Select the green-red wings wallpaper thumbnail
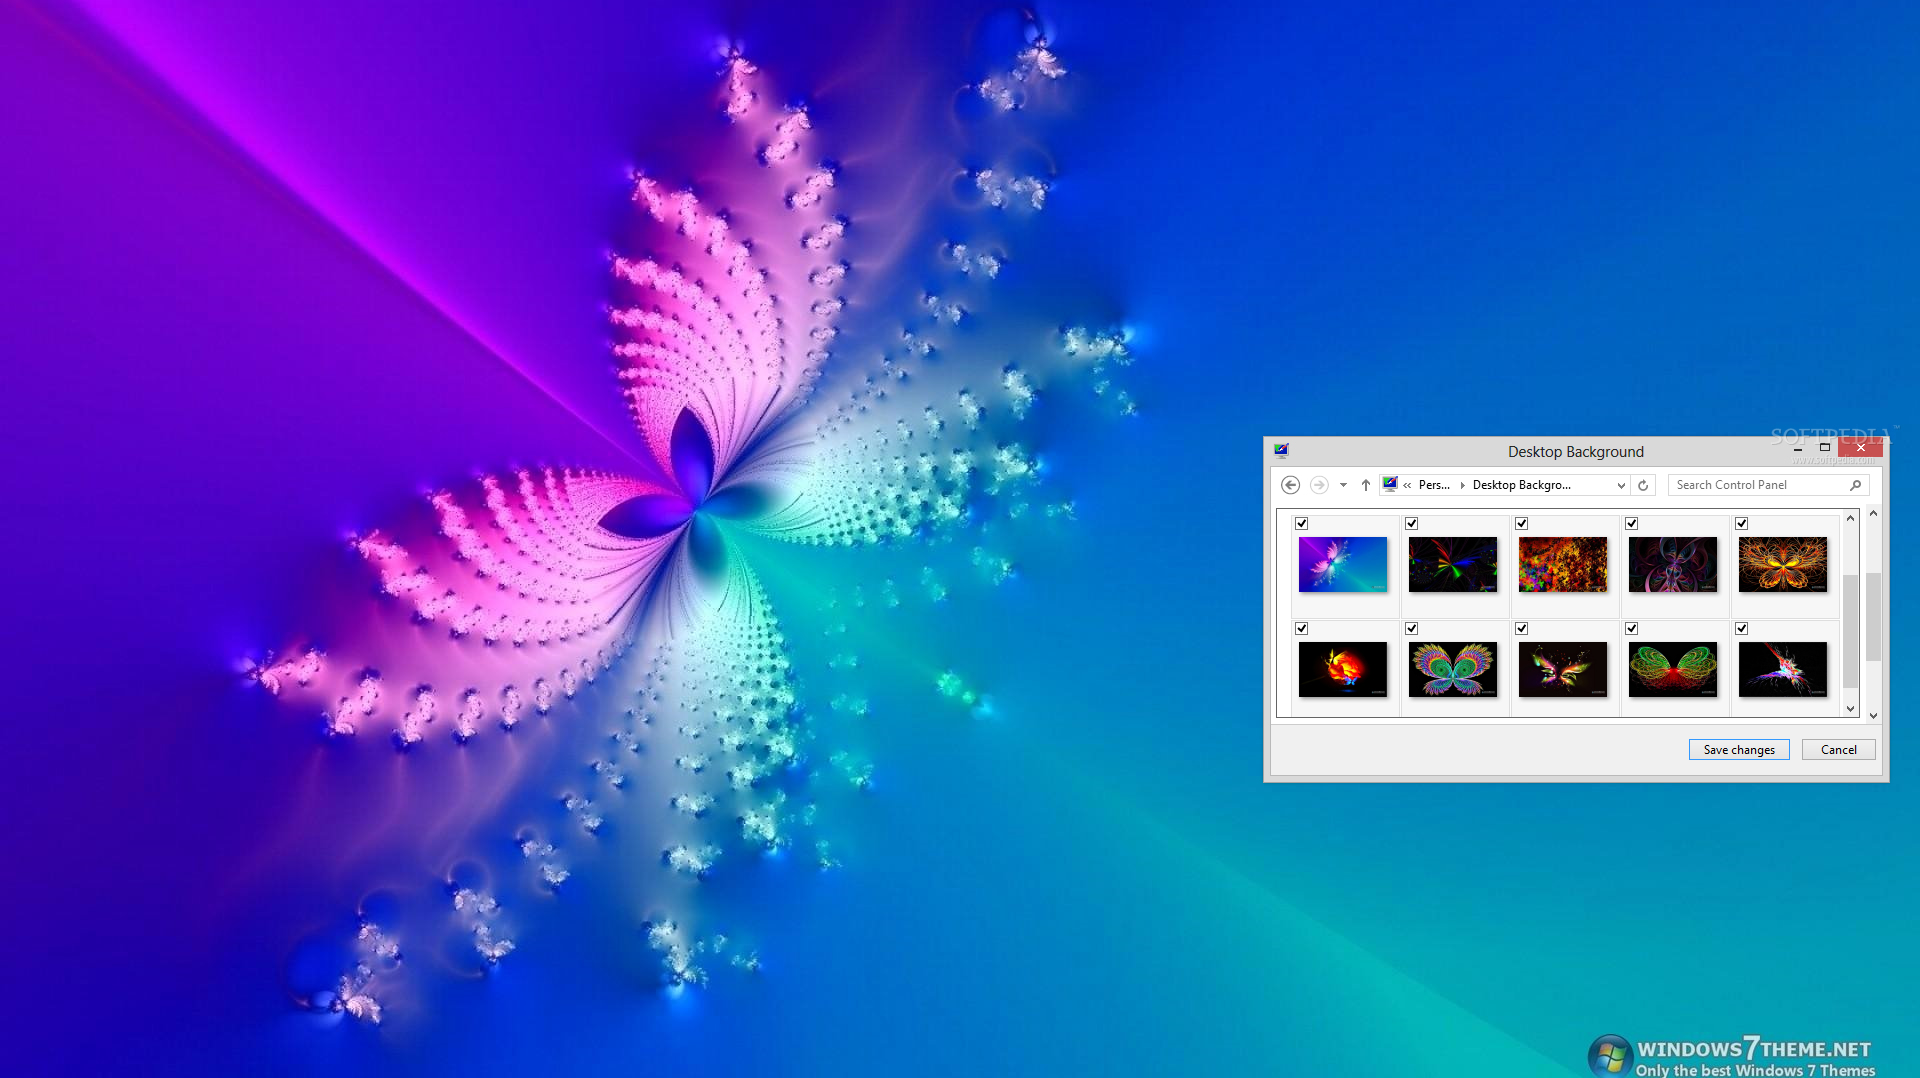The image size is (1920, 1078). click(1673, 669)
